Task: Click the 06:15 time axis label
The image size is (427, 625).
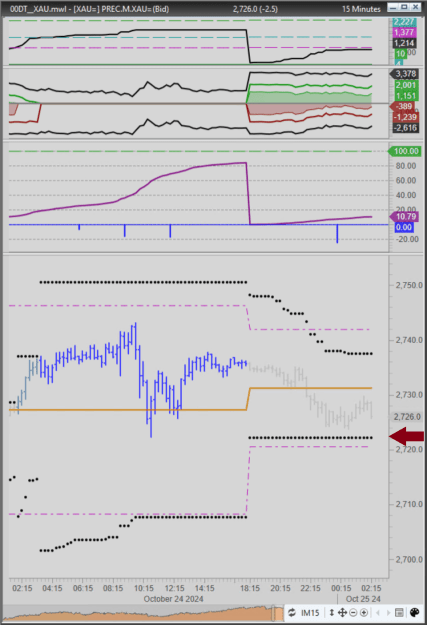Action: point(83,588)
